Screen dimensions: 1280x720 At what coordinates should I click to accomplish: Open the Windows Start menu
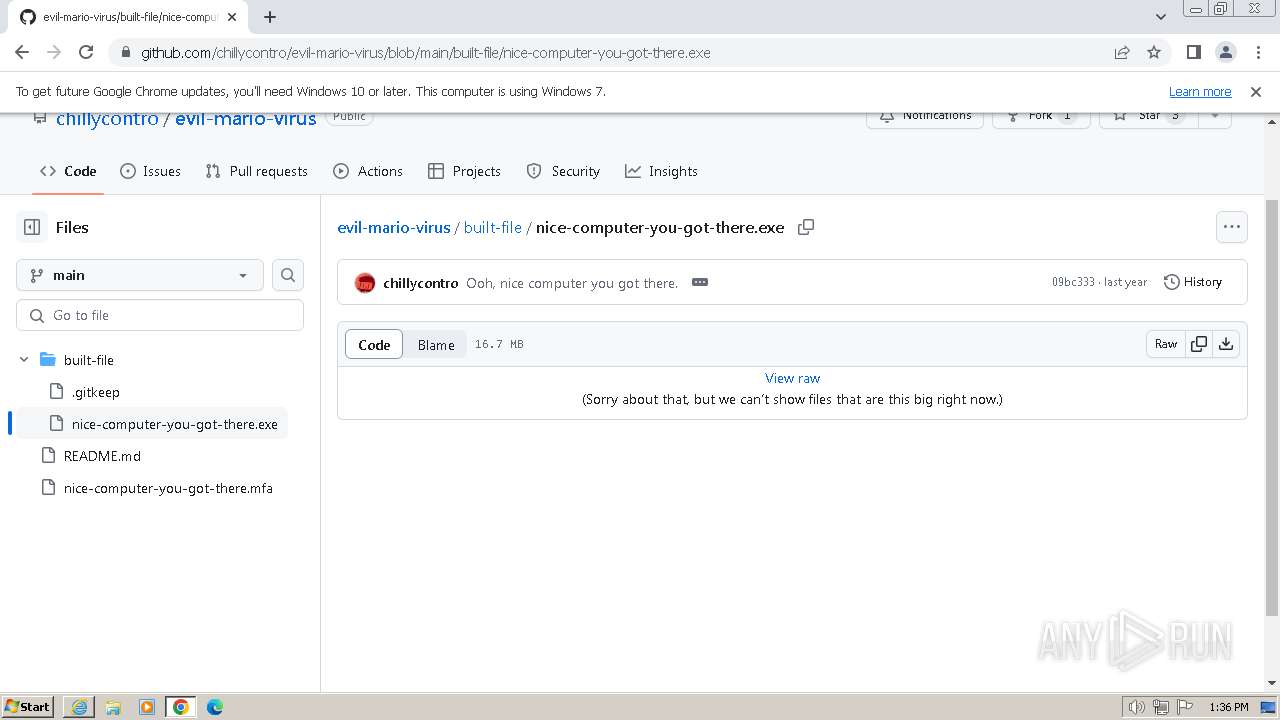(x=28, y=706)
